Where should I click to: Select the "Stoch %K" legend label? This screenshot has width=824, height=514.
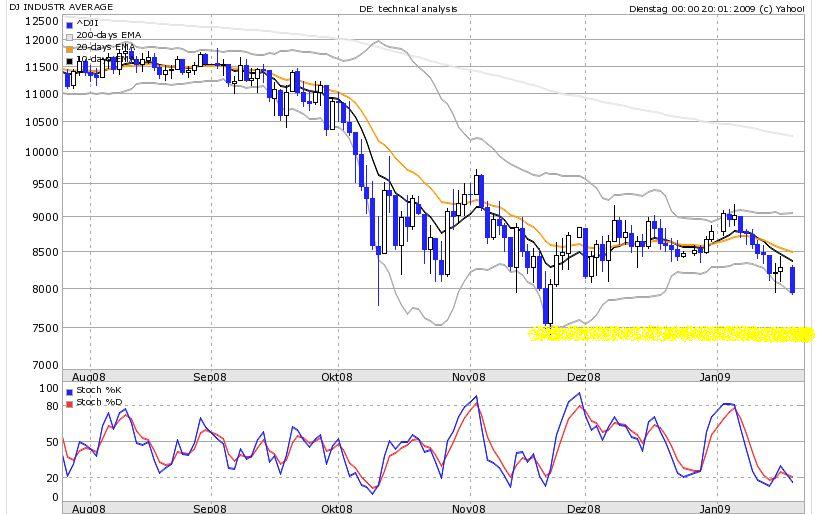tap(99, 390)
